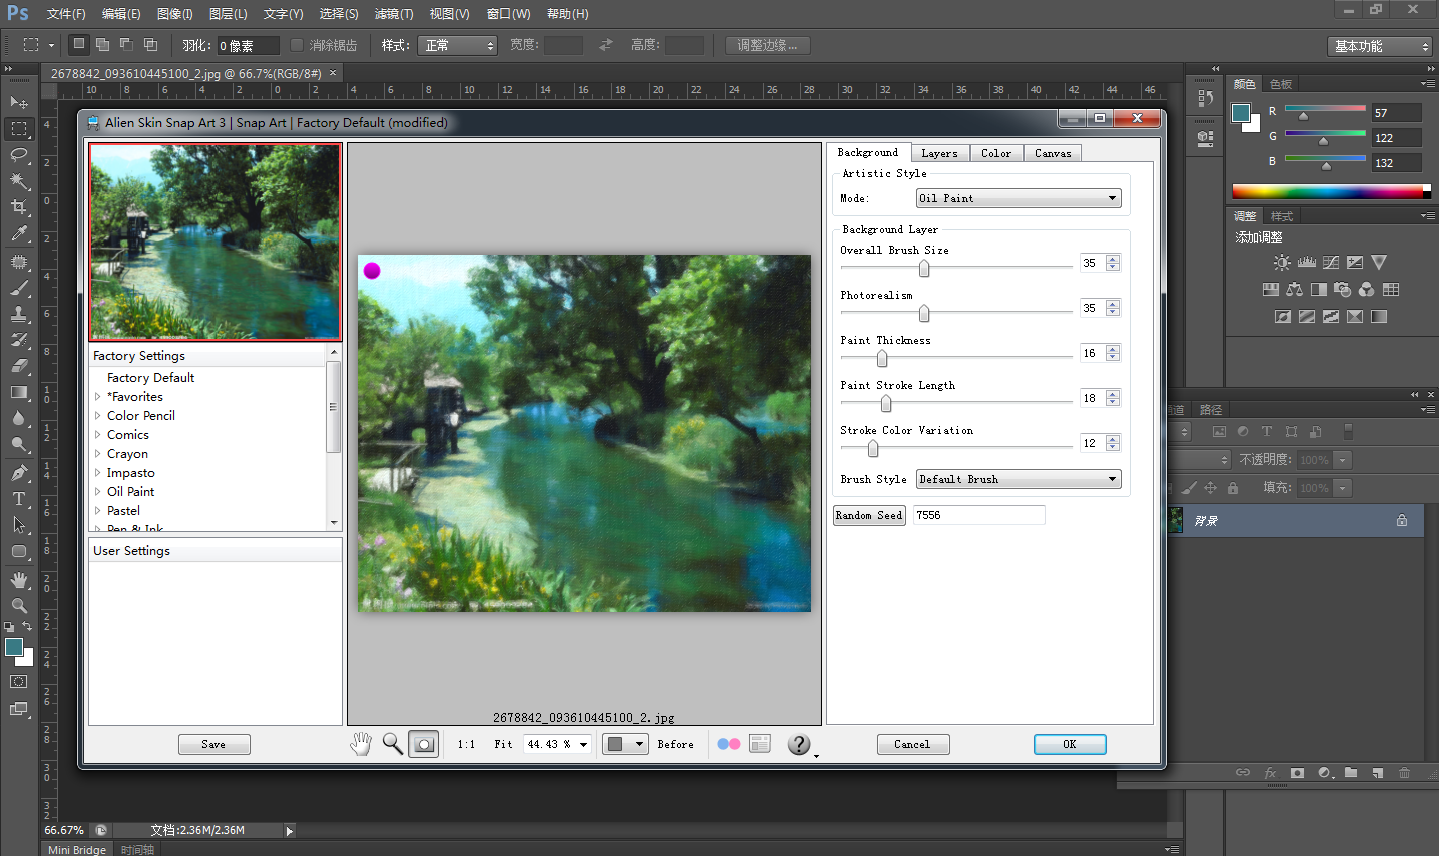
Task: Click the Snap Art hand pan tool
Action: pyautogui.click(x=361, y=744)
